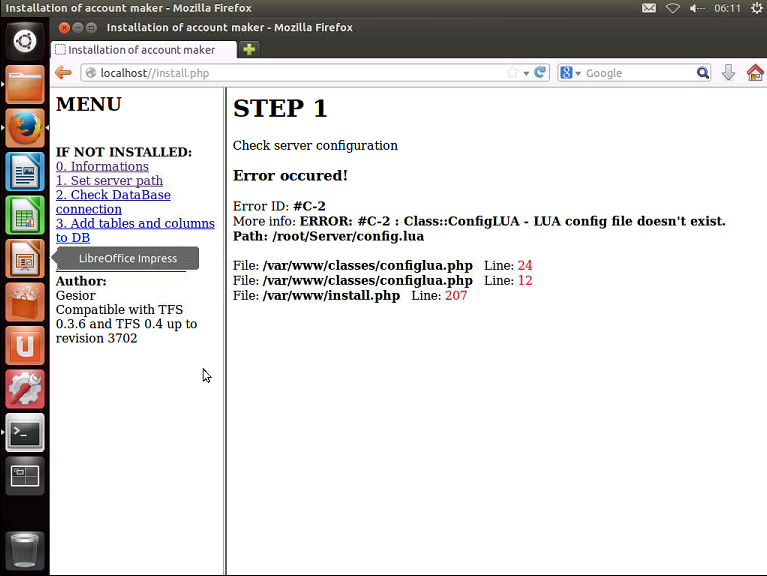Open Ubuntu Software Center
This screenshot has width=767, height=576.
coord(25,302)
